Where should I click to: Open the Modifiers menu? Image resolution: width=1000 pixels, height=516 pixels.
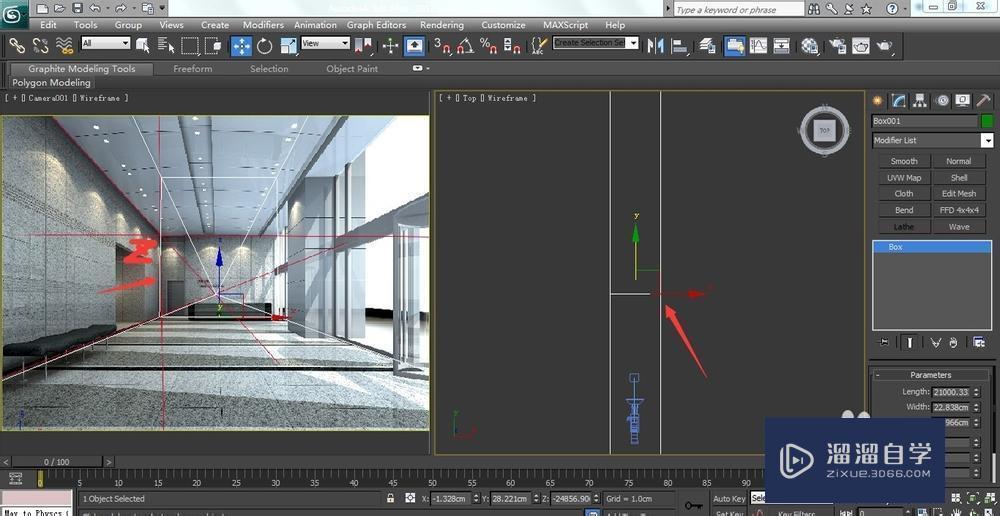pyautogui.click(x=263, y=25)
